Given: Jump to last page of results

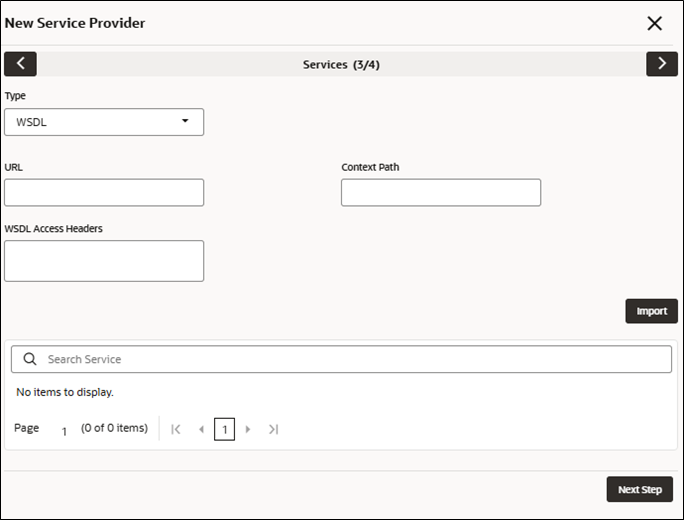Looking at the screenshot, I should pyautogui.click(x=274, y=429).
